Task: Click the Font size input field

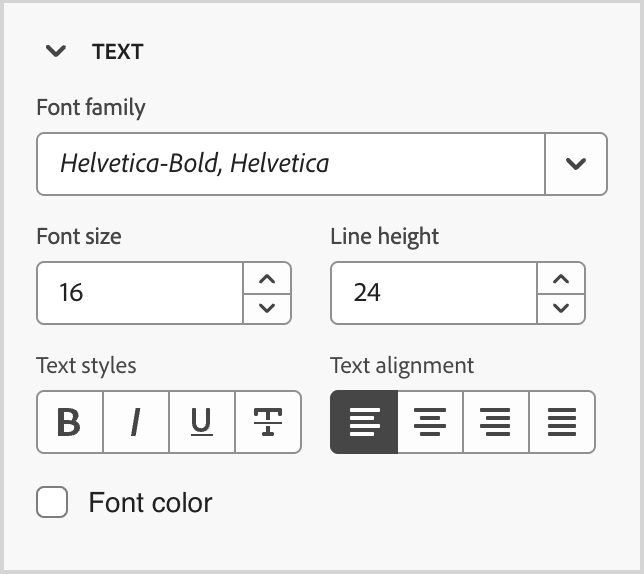Action: tap(140, 293)
